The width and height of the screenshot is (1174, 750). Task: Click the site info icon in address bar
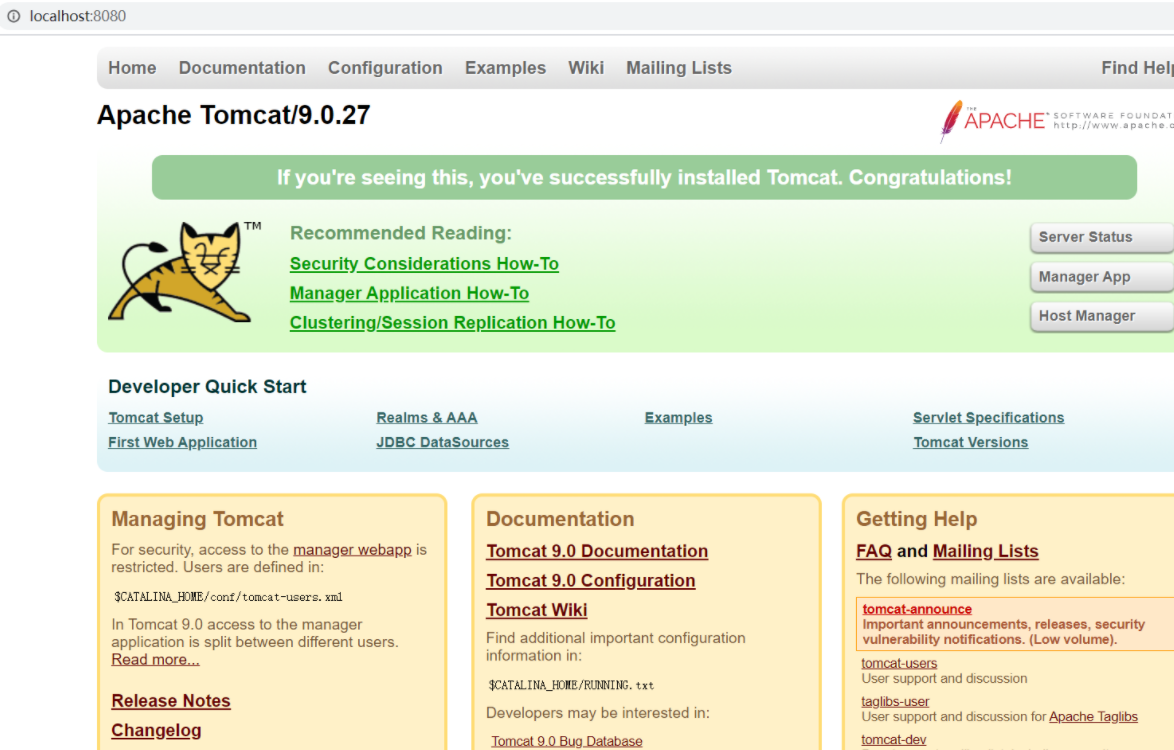[x=13, y=16]
